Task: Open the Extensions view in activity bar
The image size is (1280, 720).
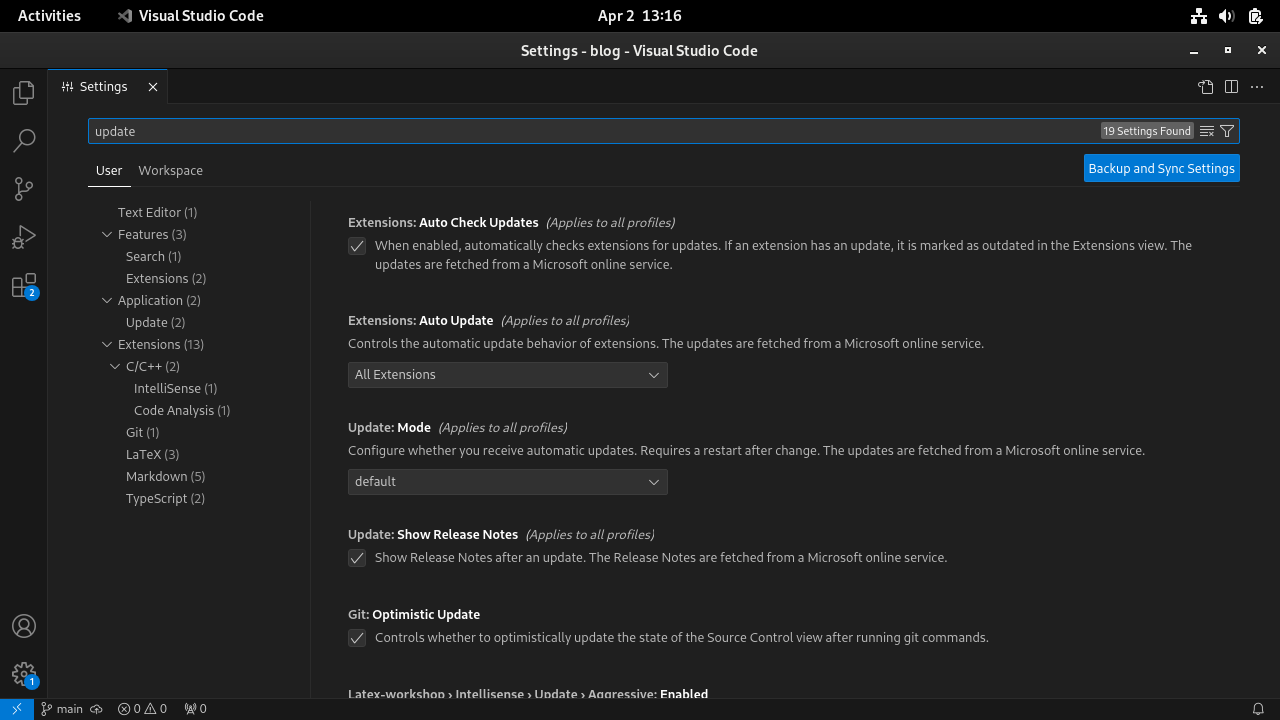Action: 24,286
